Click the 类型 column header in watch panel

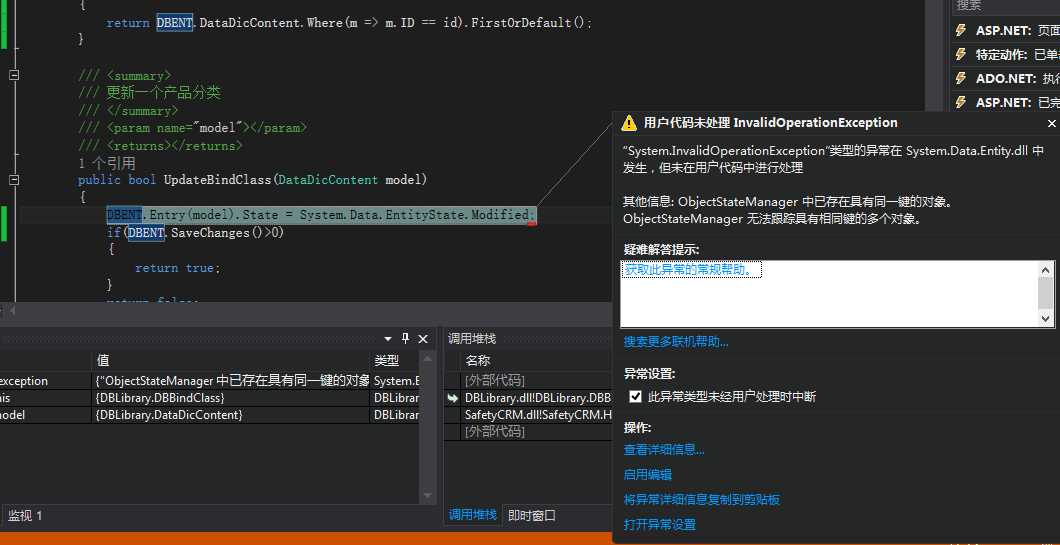[396, 360]
